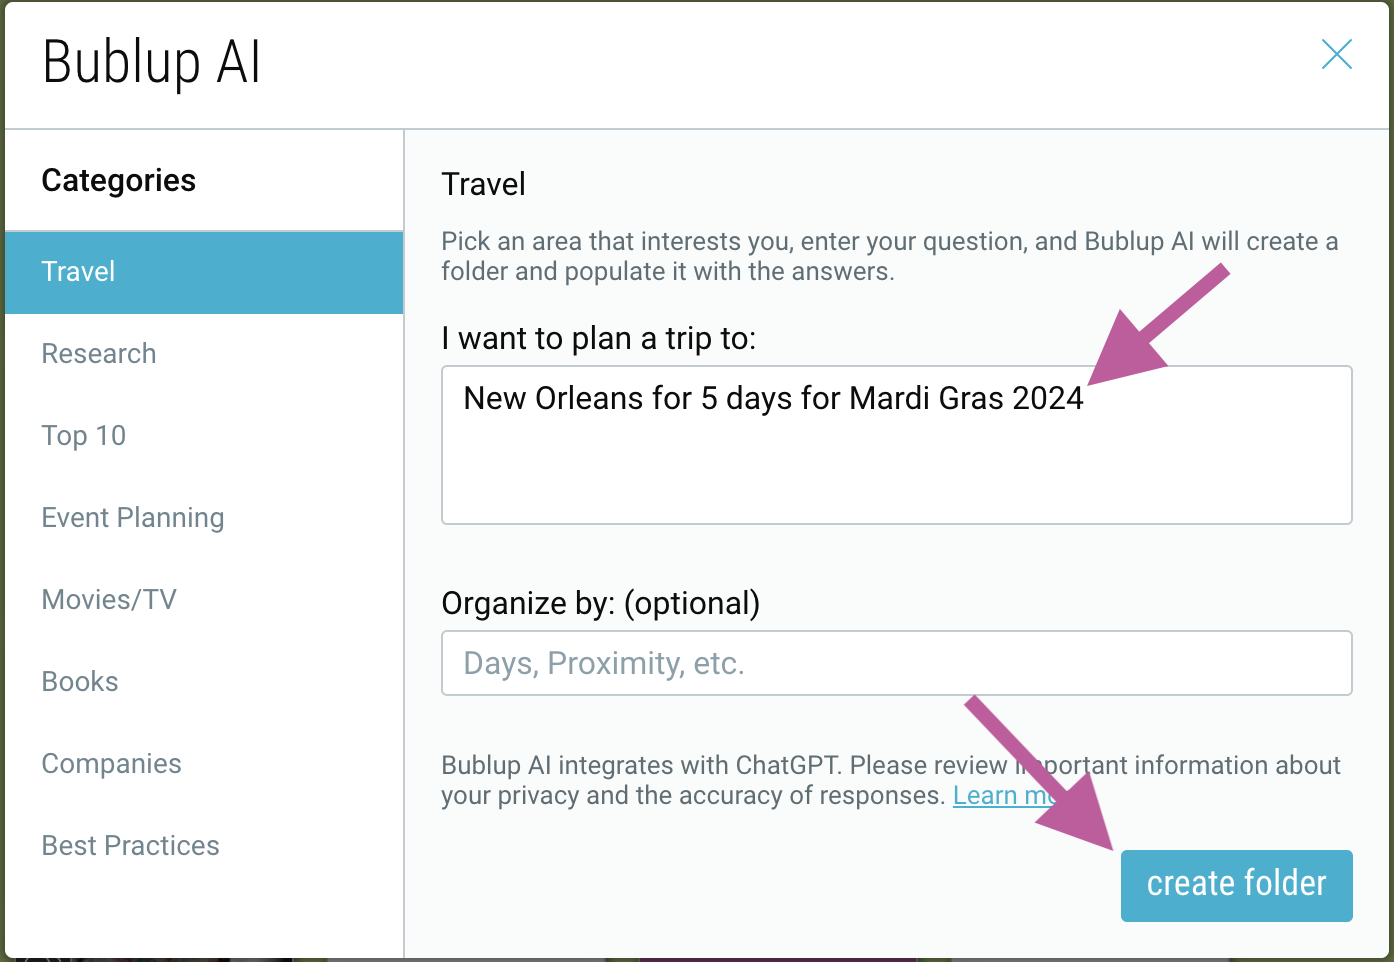The width and height of the screenshot is (1394, 962).
Task: Click the Travel heading in right panel
Action: pyautogui.click(x=484, y=185)
